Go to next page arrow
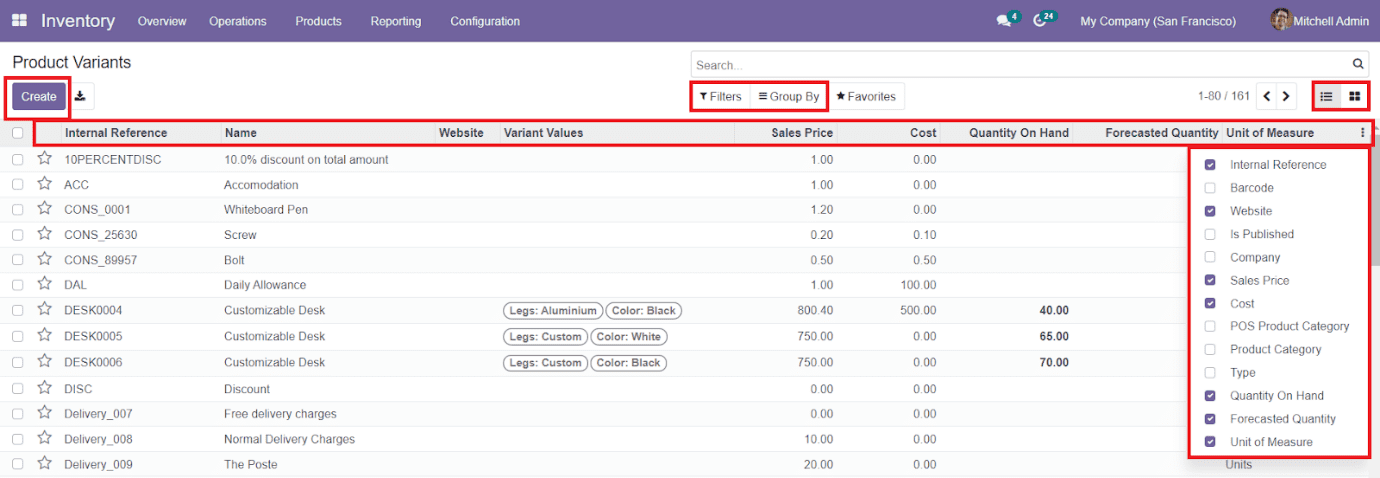This screenshot has width=1380, height=478. [x=1287, y=97]
